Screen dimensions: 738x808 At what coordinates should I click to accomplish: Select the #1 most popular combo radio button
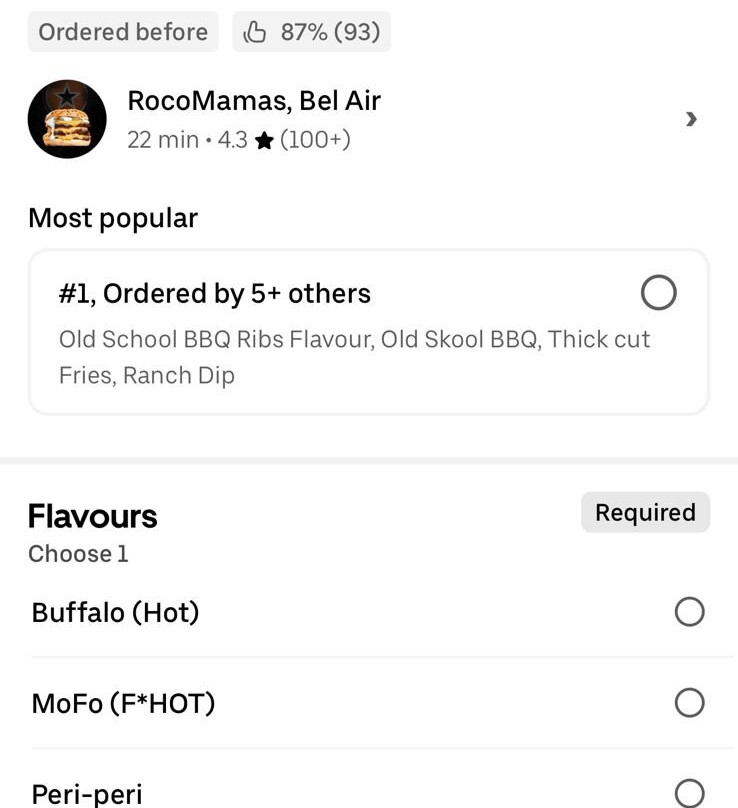click(658, 293)
